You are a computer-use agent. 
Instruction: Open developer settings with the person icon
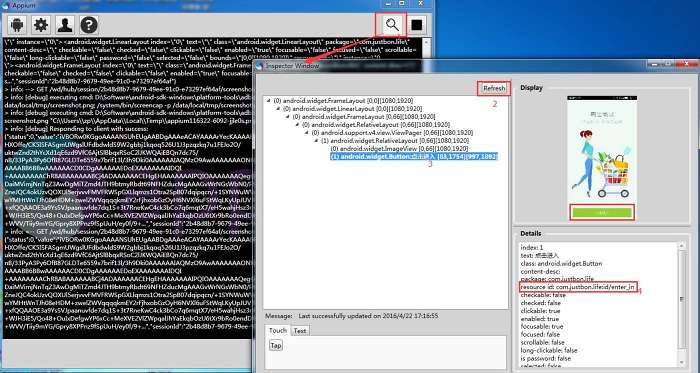coord(65,25)
